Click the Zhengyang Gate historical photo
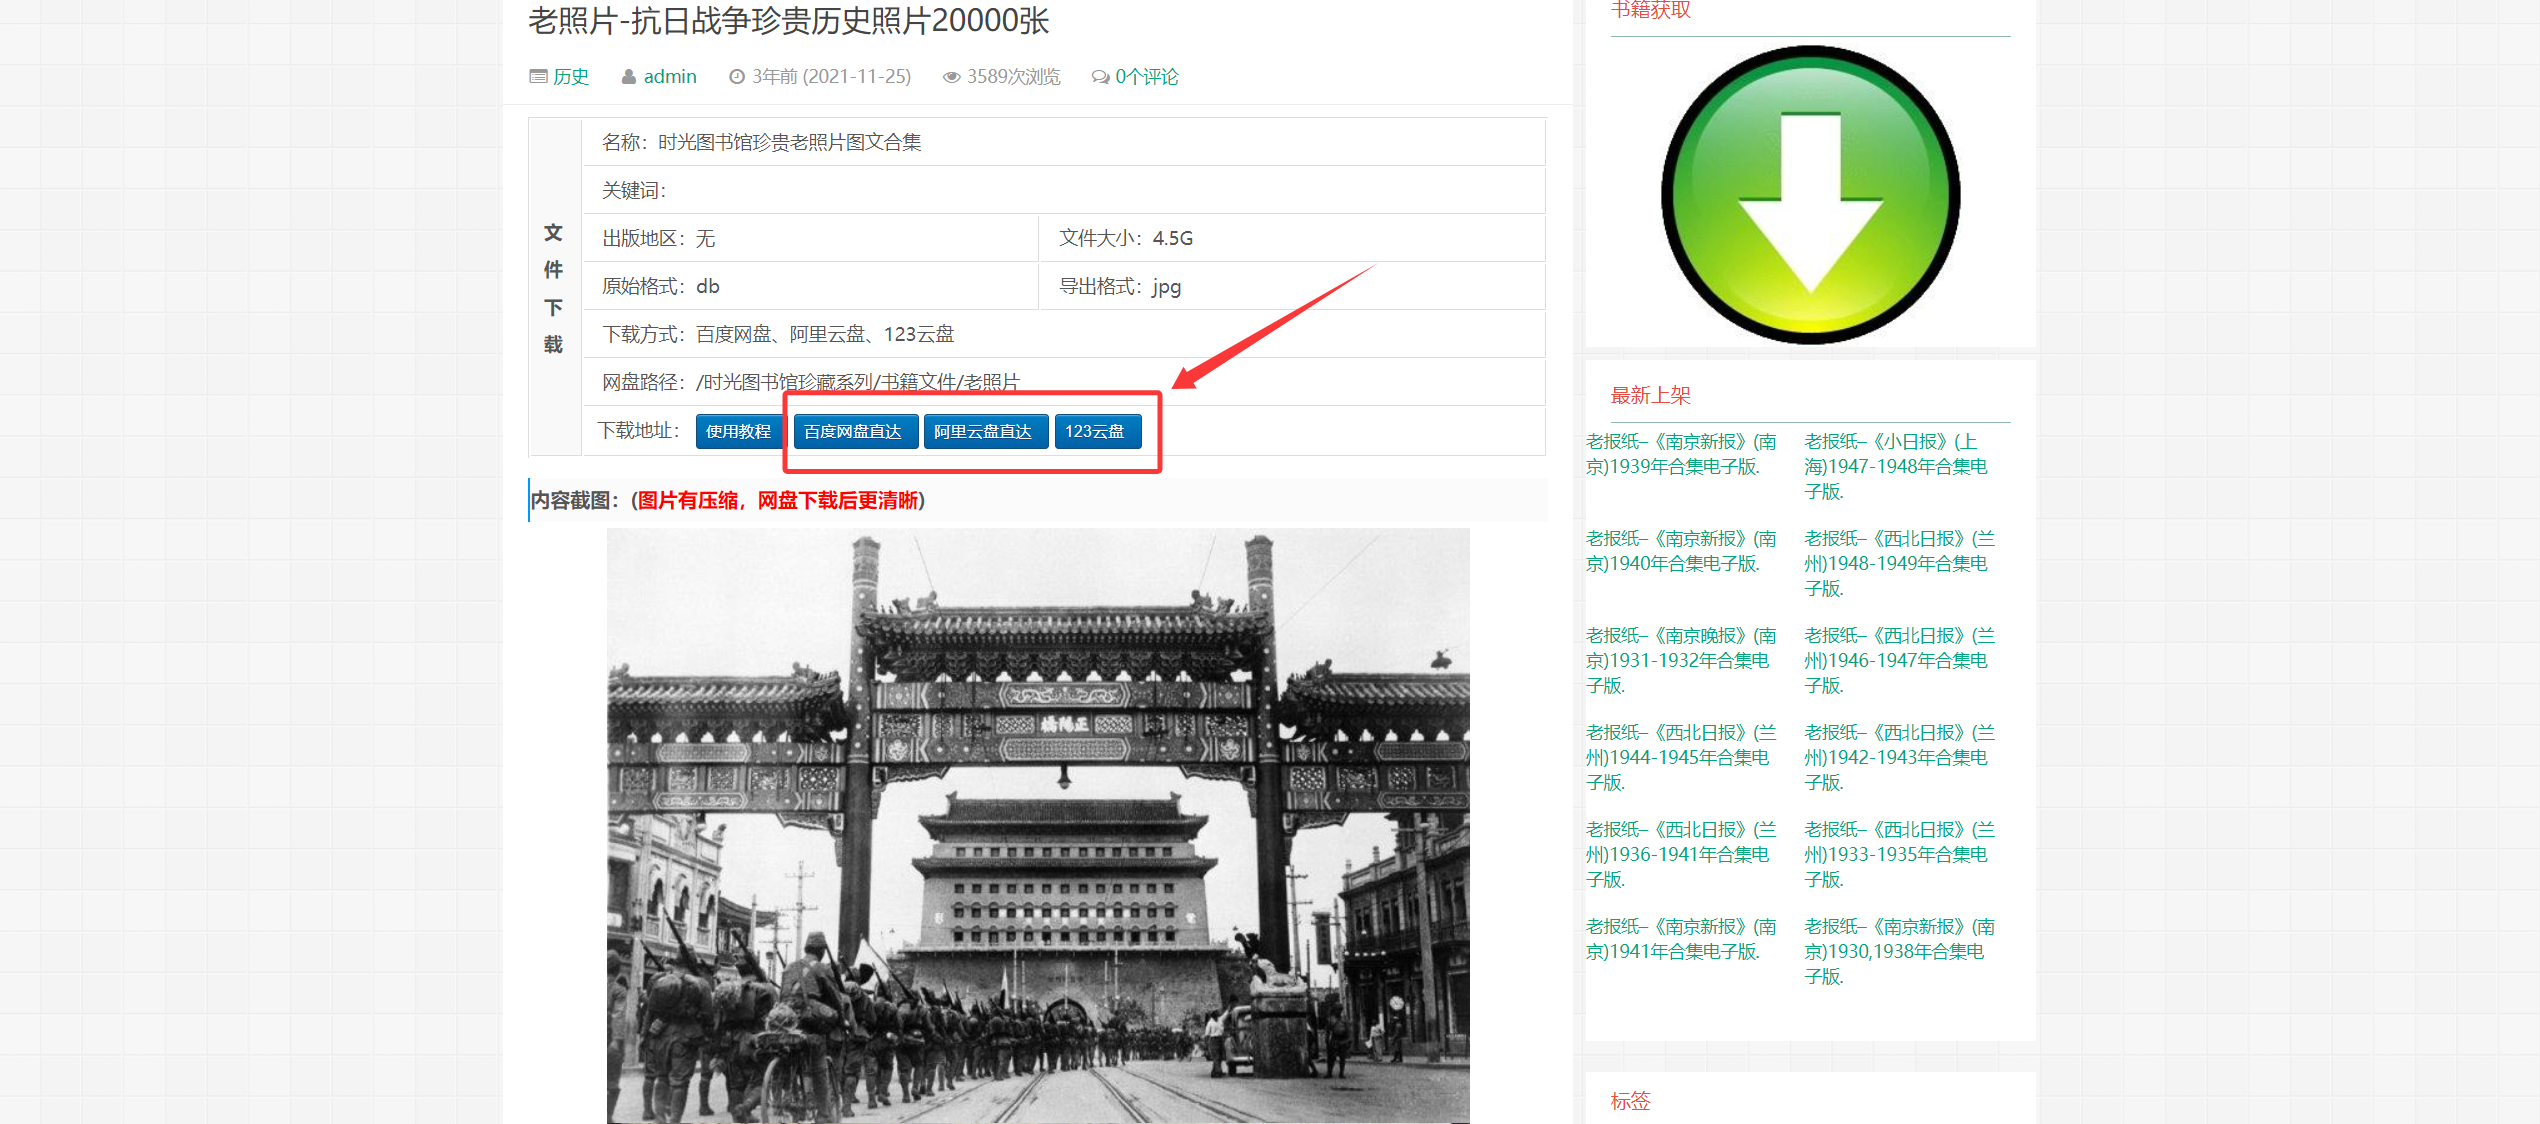2540x1124 pixels. (1038, 825)
